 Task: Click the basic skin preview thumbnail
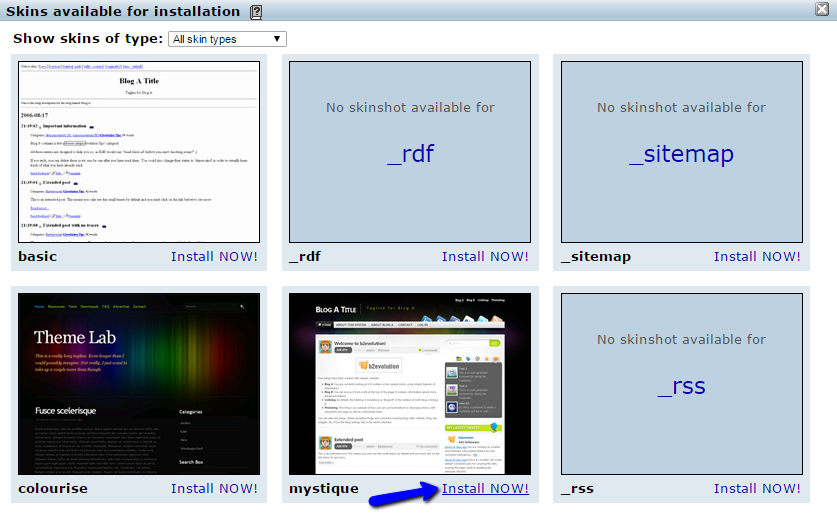[139, 152]
